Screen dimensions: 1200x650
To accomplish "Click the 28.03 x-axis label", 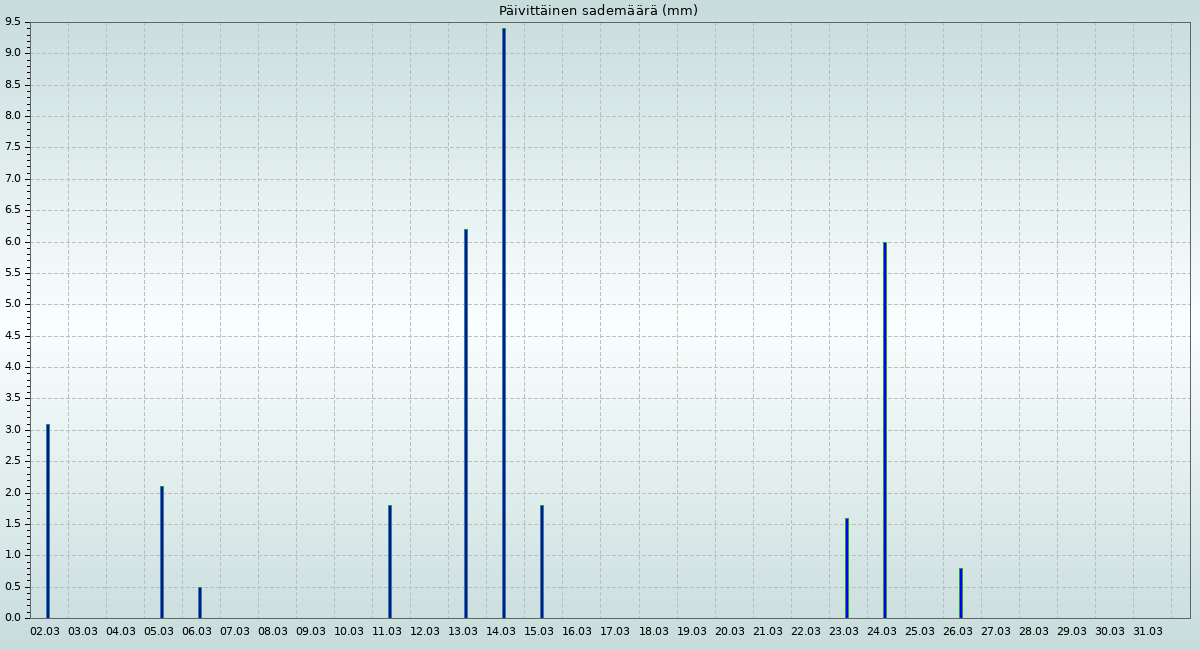I will [1034, 632].
